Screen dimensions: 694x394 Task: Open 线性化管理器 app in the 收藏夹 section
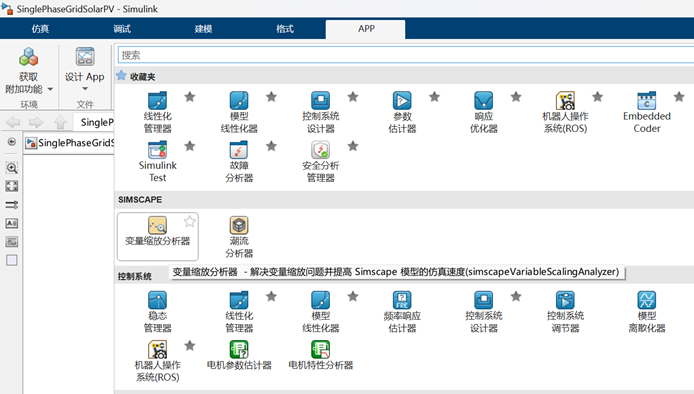158,112
